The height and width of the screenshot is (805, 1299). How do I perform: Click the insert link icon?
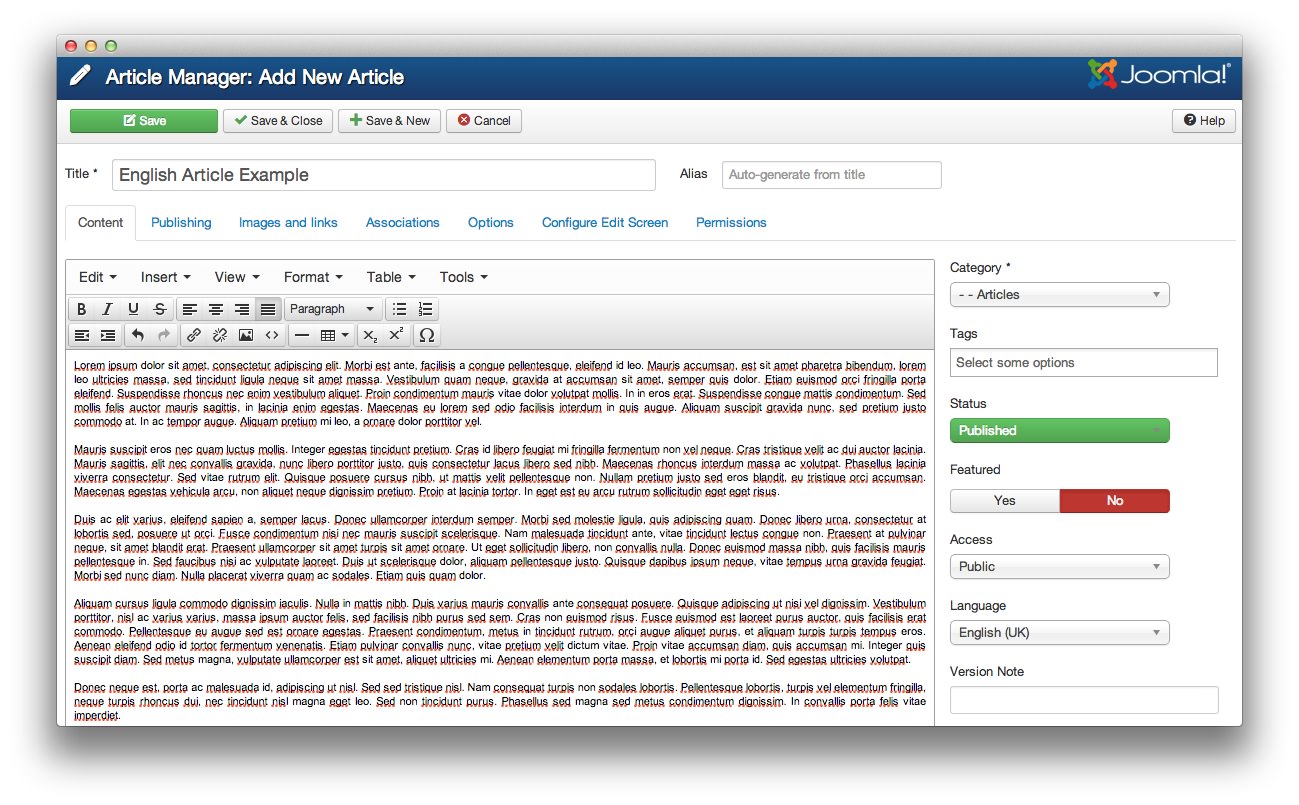pyautogui.click(x=193, y=335)
